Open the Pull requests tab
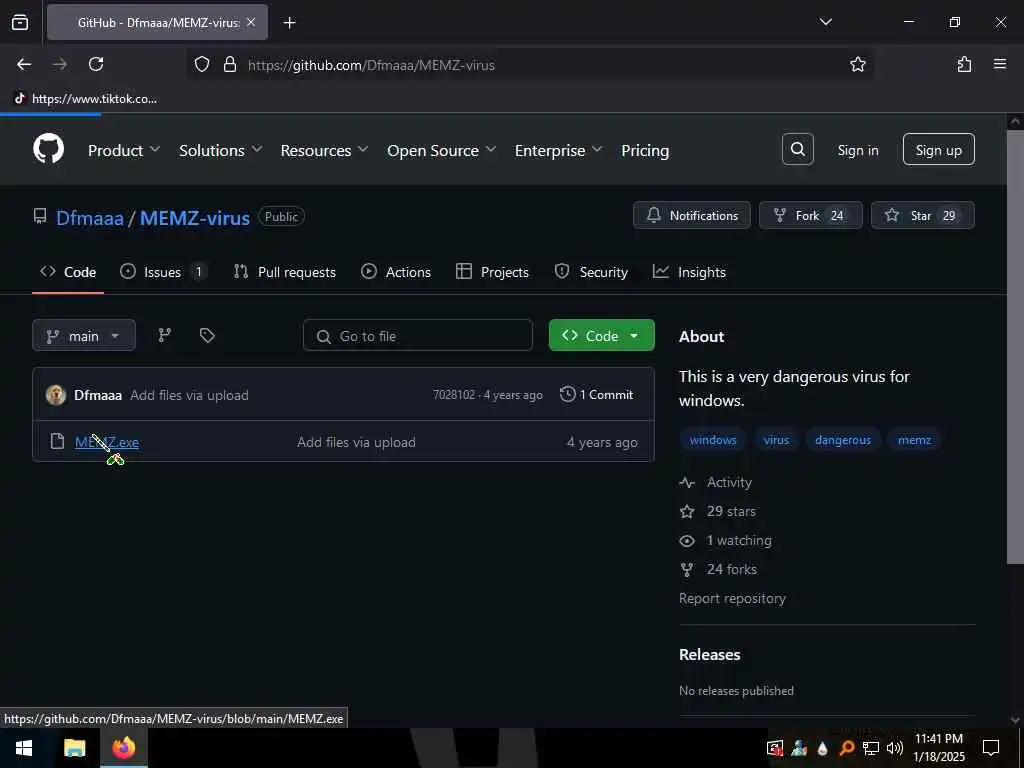Image resolution: width=1024 pixels, height=768 pixels. (x=285, y=272)
